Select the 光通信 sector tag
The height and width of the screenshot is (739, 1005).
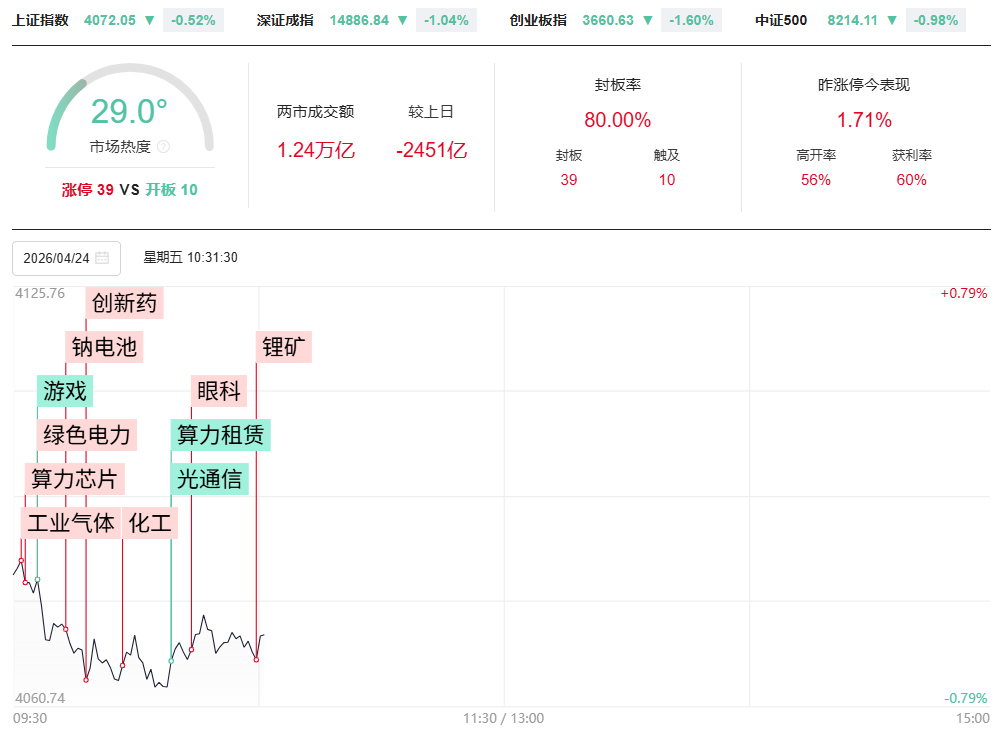[x=209, y=479]
